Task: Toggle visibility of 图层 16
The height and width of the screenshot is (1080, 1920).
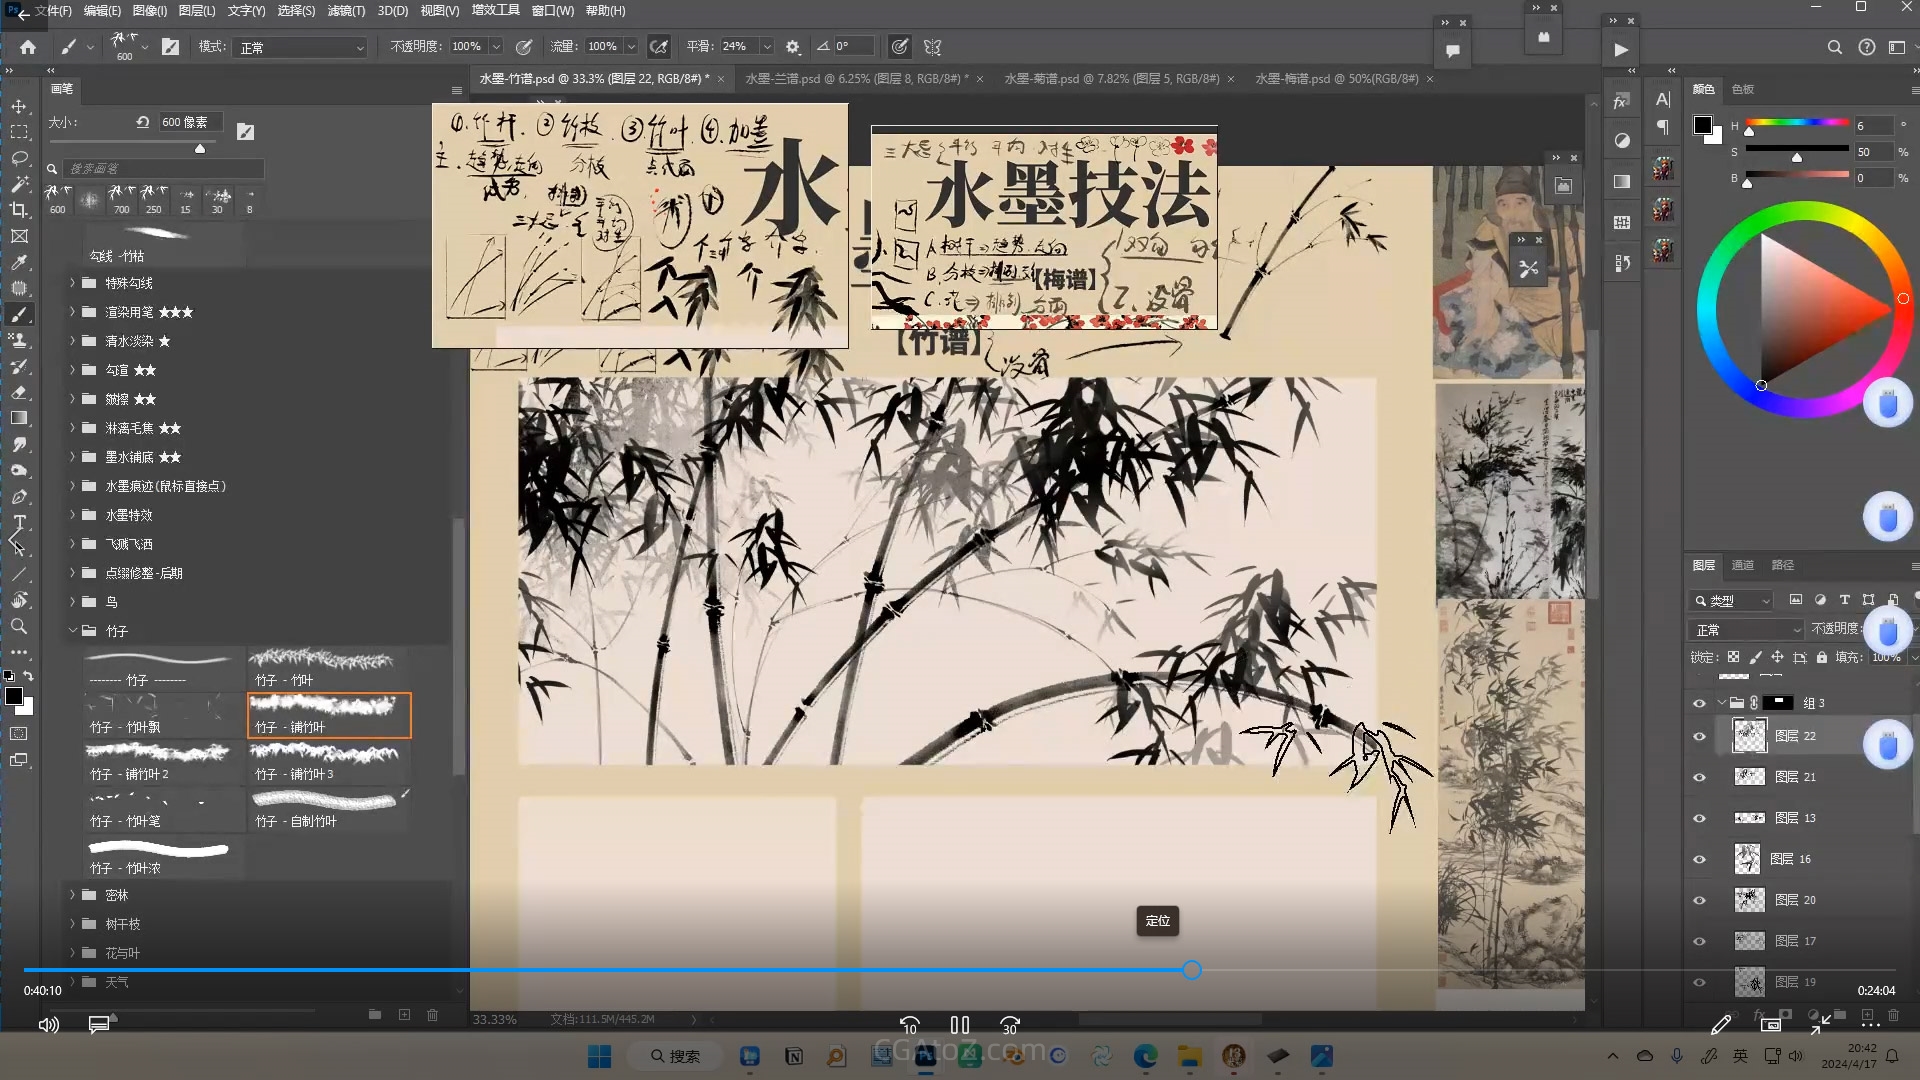Action: coord(1699,859)
